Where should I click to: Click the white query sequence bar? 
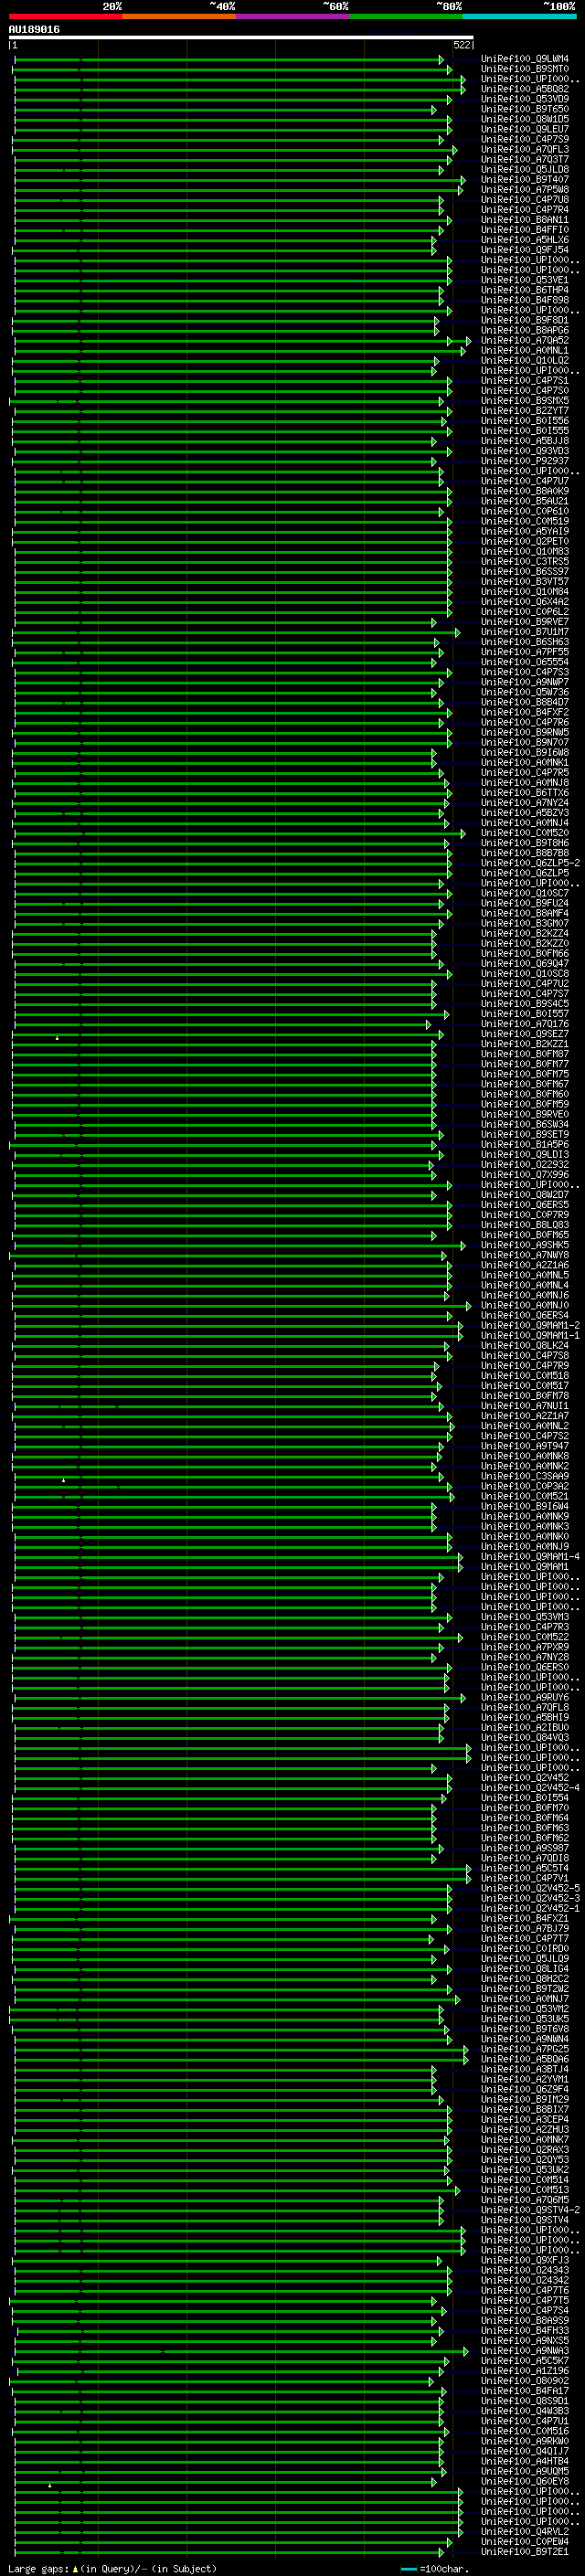point(241,38)
